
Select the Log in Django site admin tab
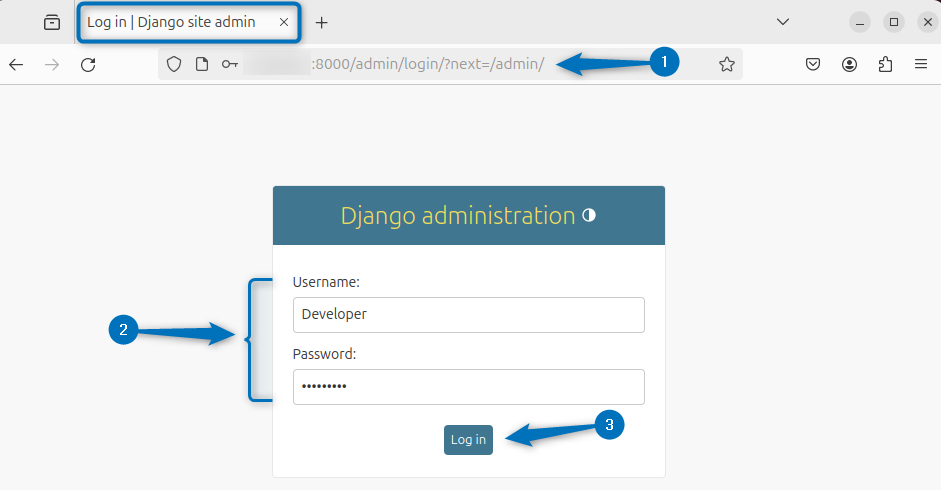[x=188, y=23]
